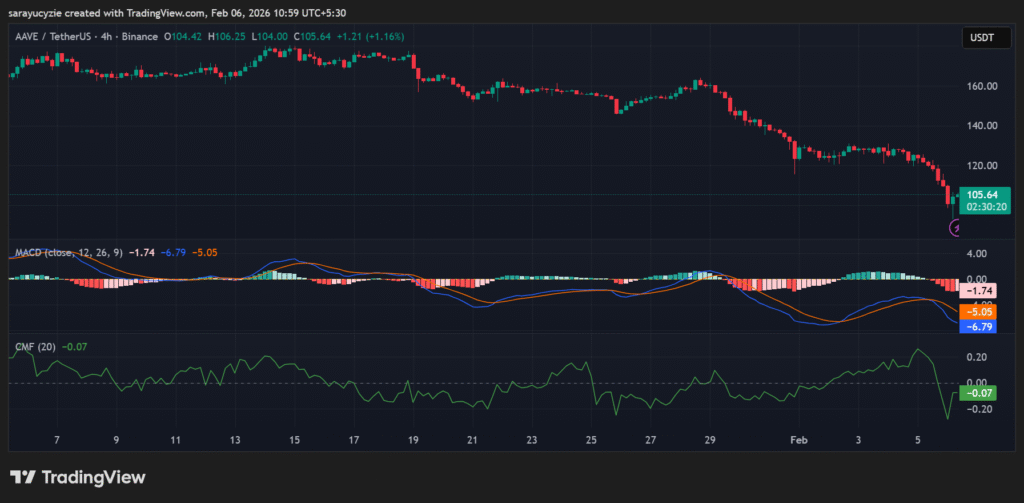Screen dimensions: 1024x503
Task: Click the current price label 105.64
Action: click(x=983, y=194)
